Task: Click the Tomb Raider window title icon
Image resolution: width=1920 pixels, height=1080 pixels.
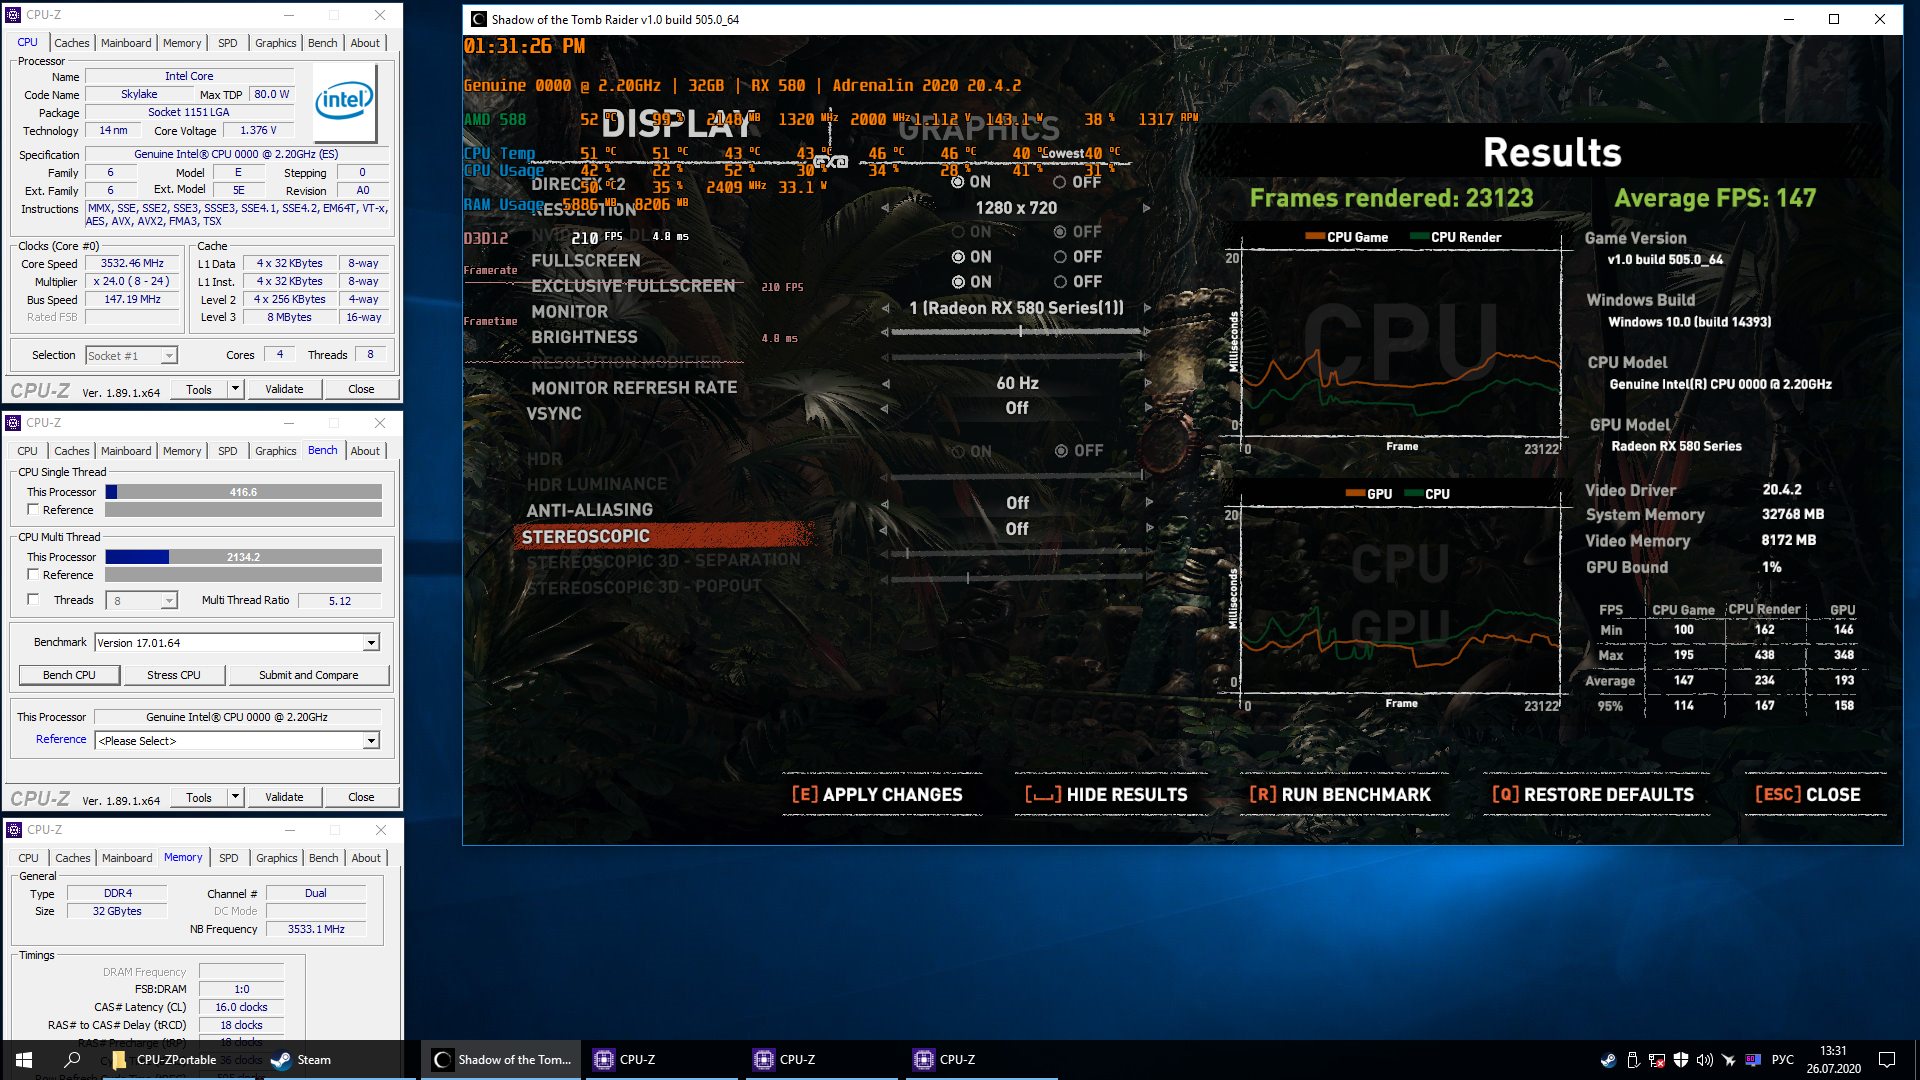Action: [479, 19]
